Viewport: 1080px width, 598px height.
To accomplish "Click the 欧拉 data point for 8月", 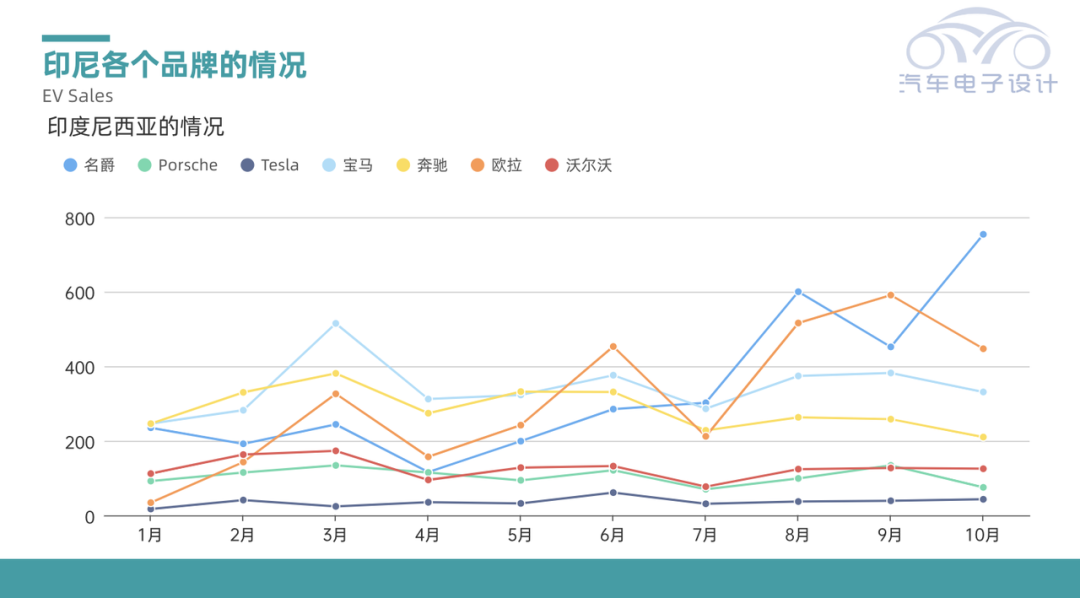I will click(798, 323).
